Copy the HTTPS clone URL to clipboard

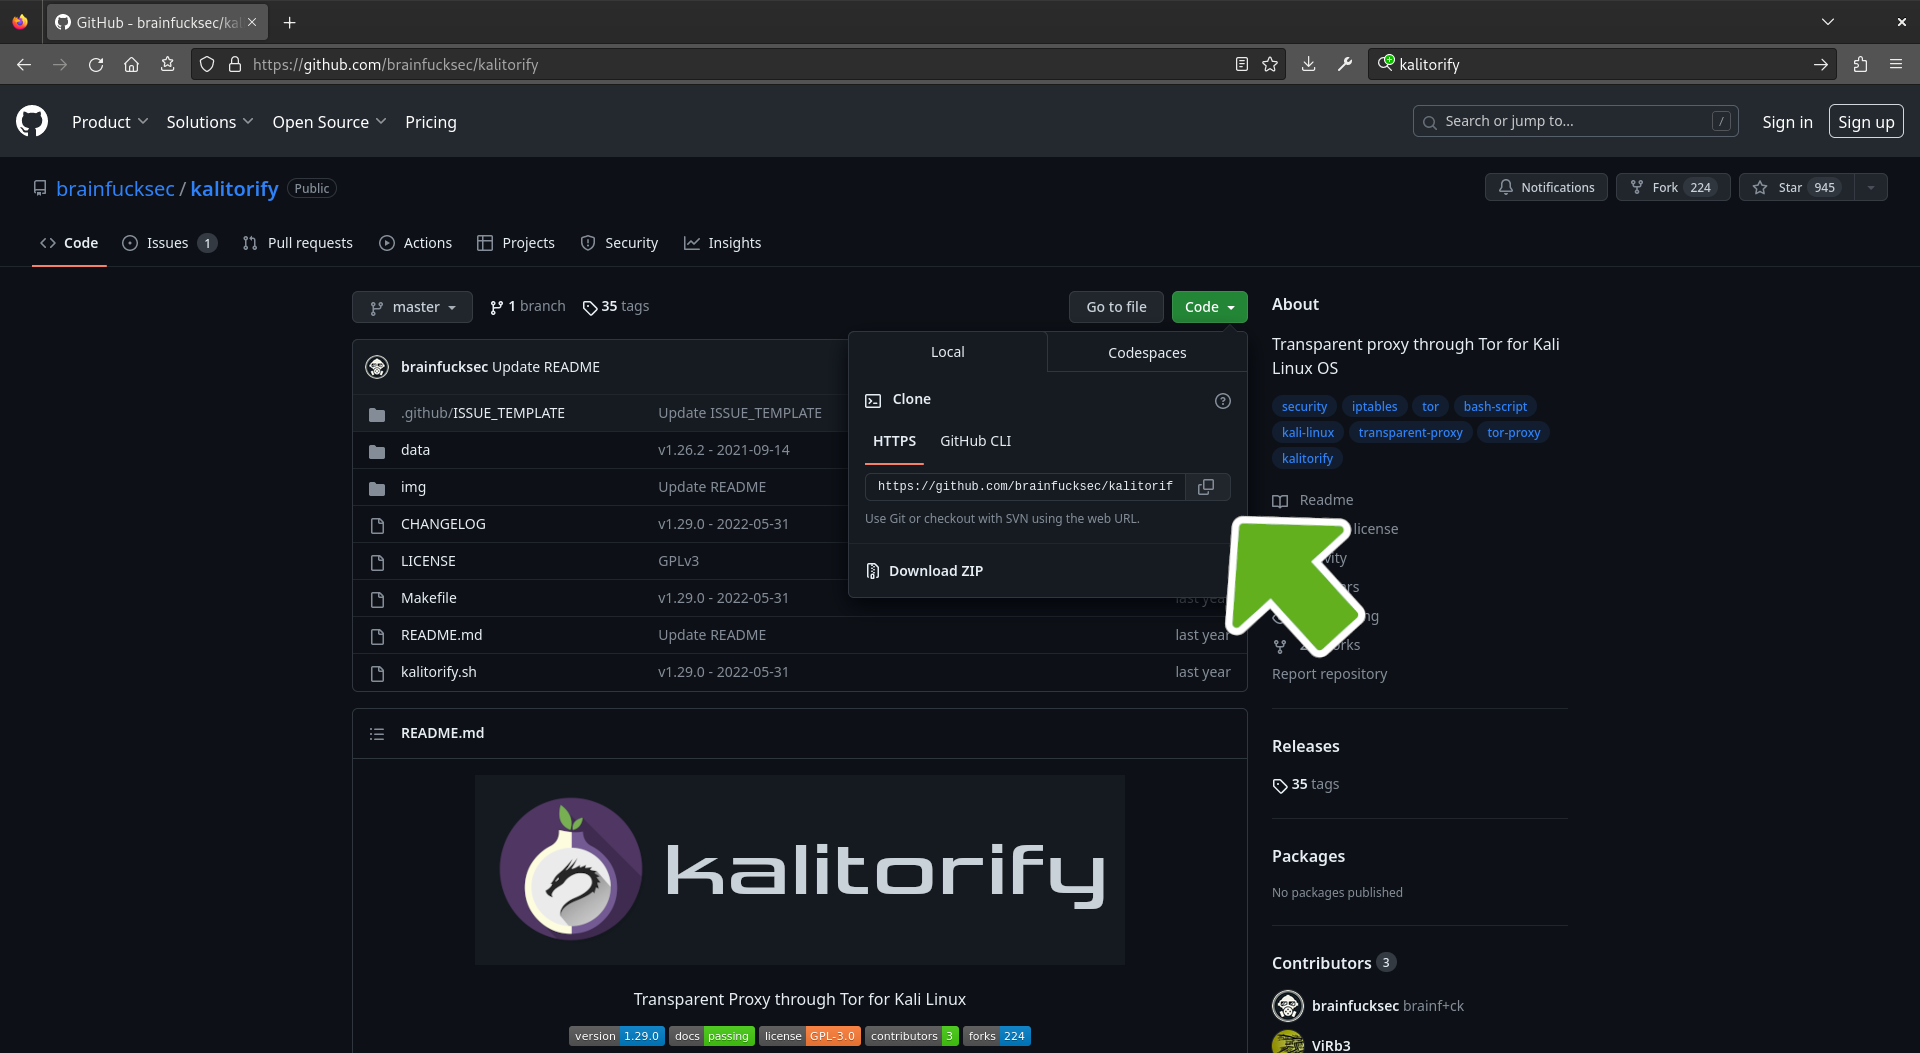[1206, 487]
